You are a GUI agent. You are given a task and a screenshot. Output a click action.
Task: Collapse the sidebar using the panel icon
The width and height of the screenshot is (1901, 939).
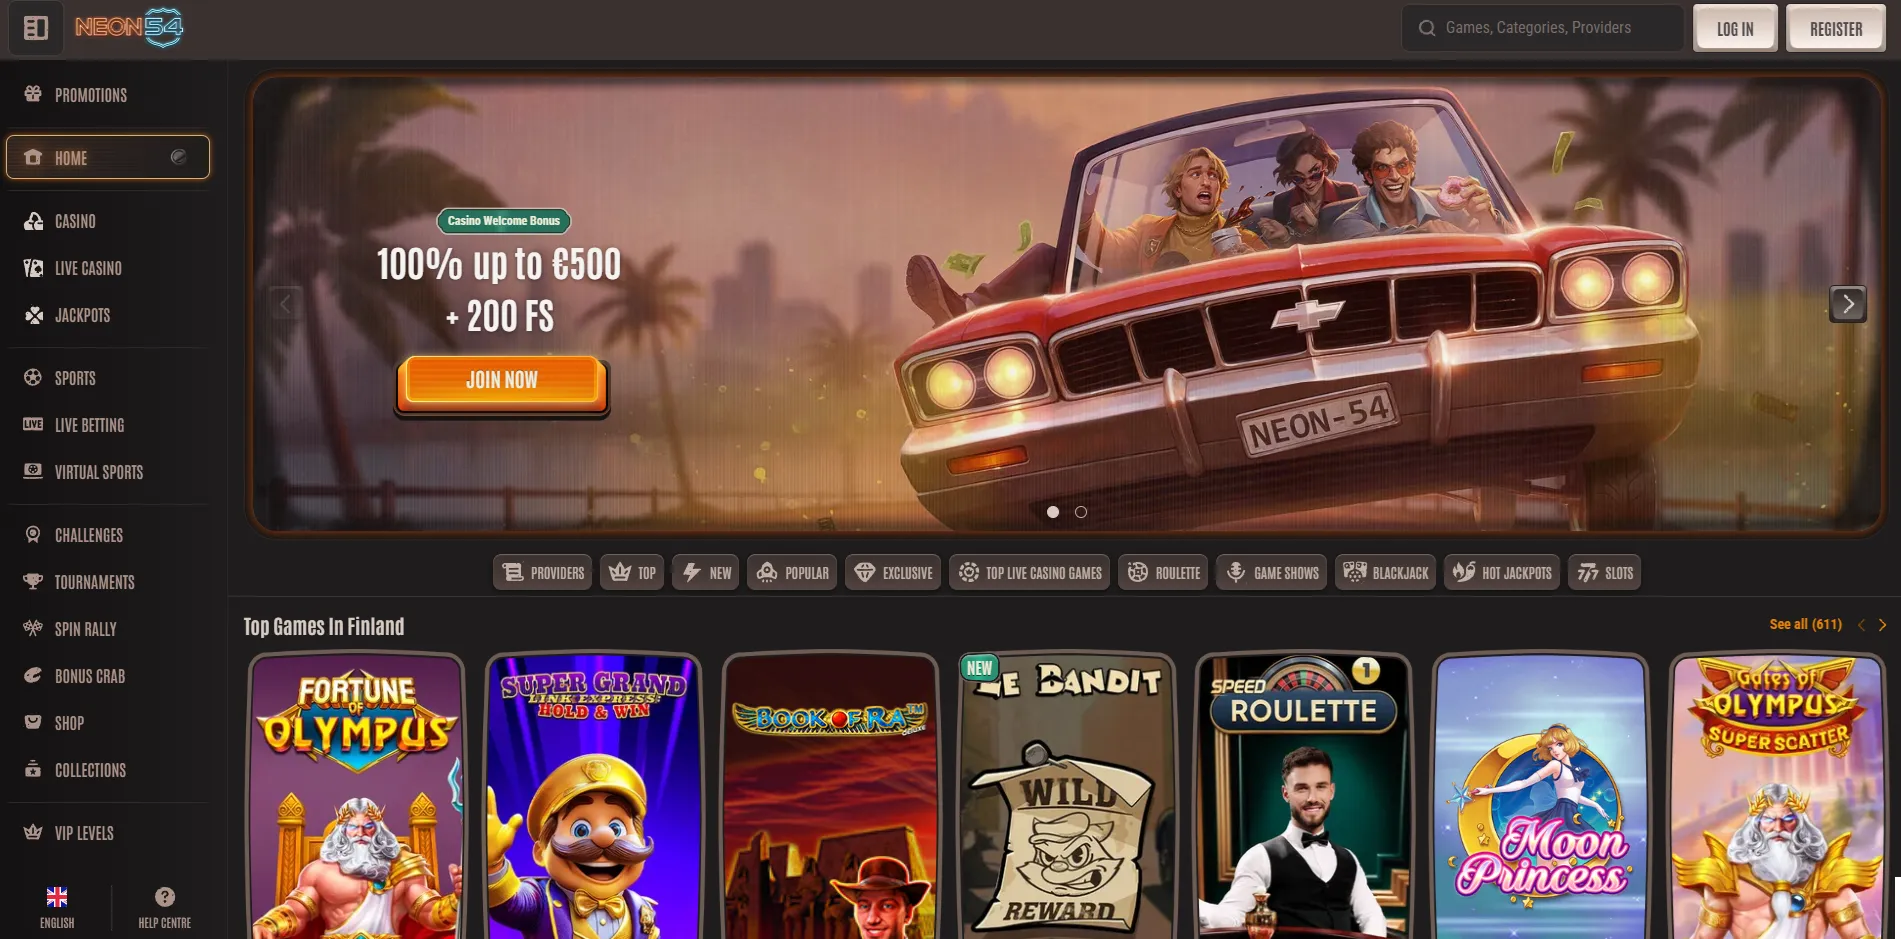point(35,28)
